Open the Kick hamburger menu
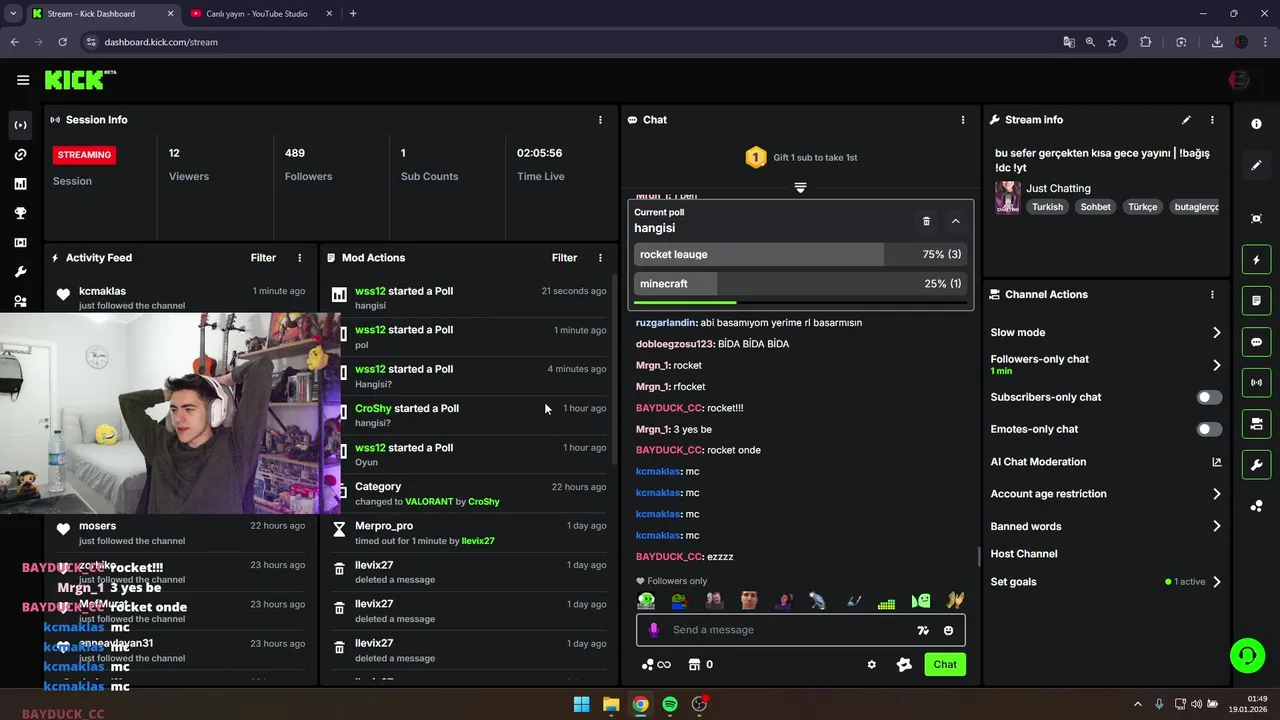The width and height of the screenshot is (1280, 720). click(x=23, y=80)
